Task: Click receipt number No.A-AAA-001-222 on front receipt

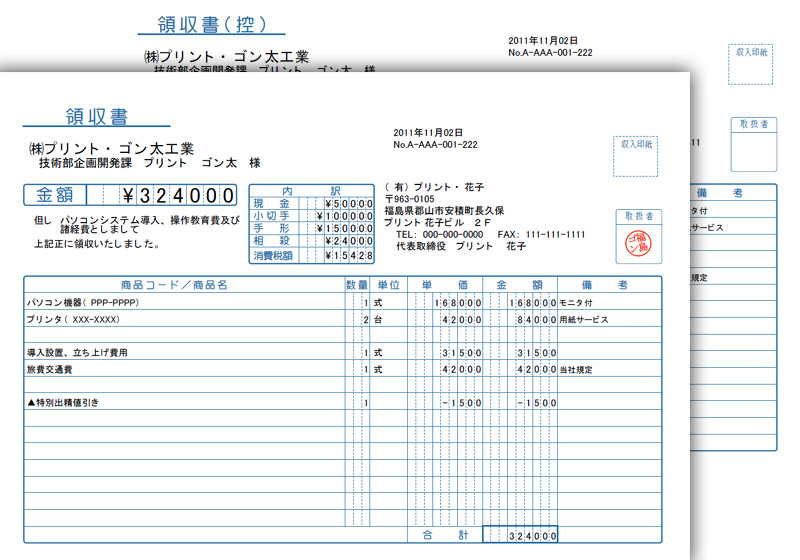Action: [435, 145]
